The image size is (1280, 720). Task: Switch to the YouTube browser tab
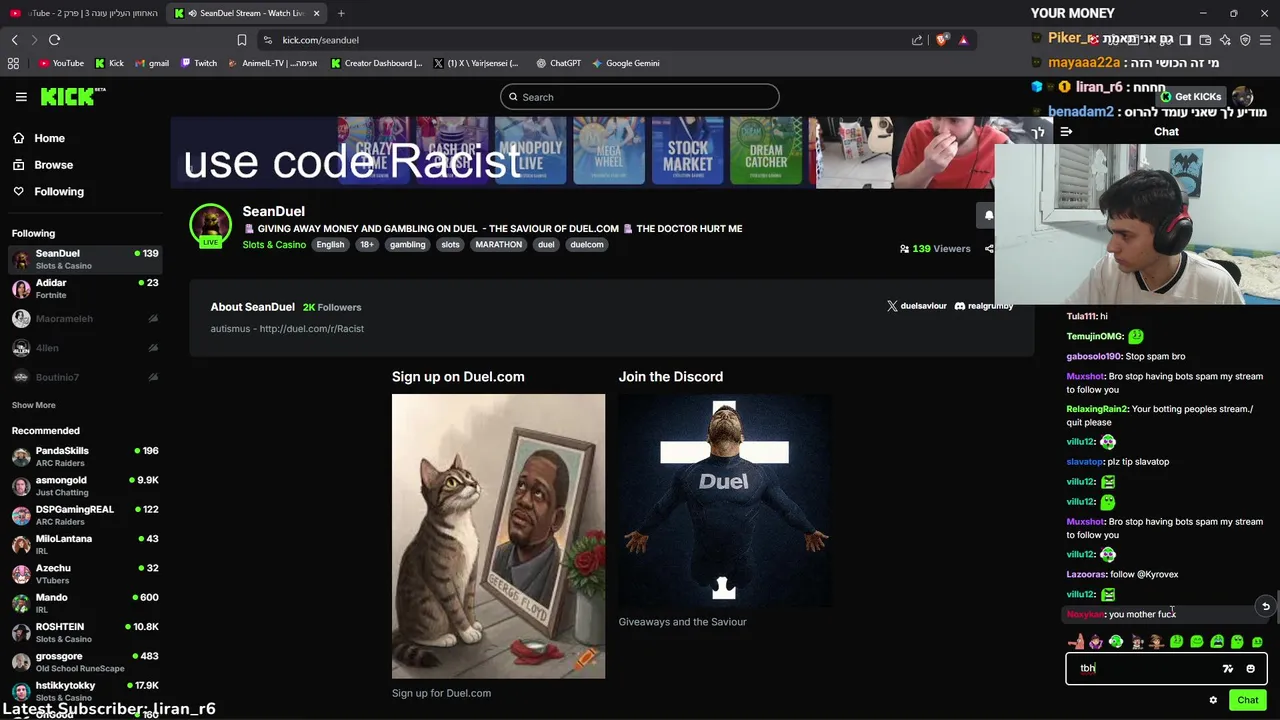[84, 13]
